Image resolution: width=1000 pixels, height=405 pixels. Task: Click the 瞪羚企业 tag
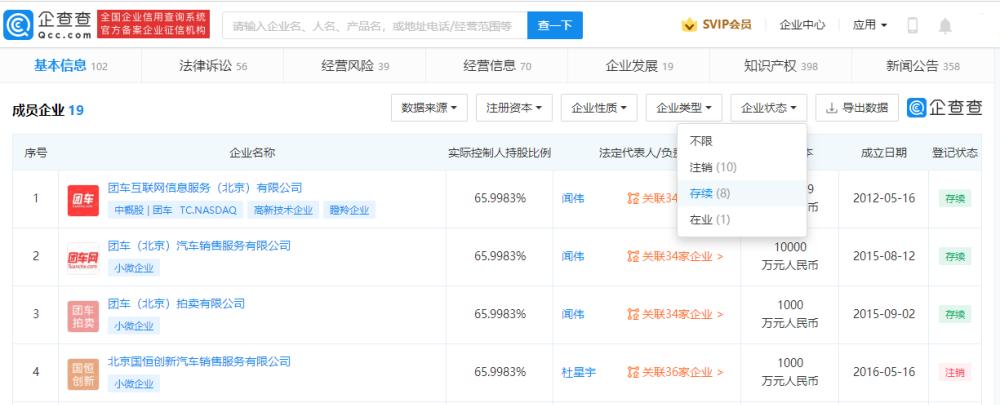pos(349,210)
